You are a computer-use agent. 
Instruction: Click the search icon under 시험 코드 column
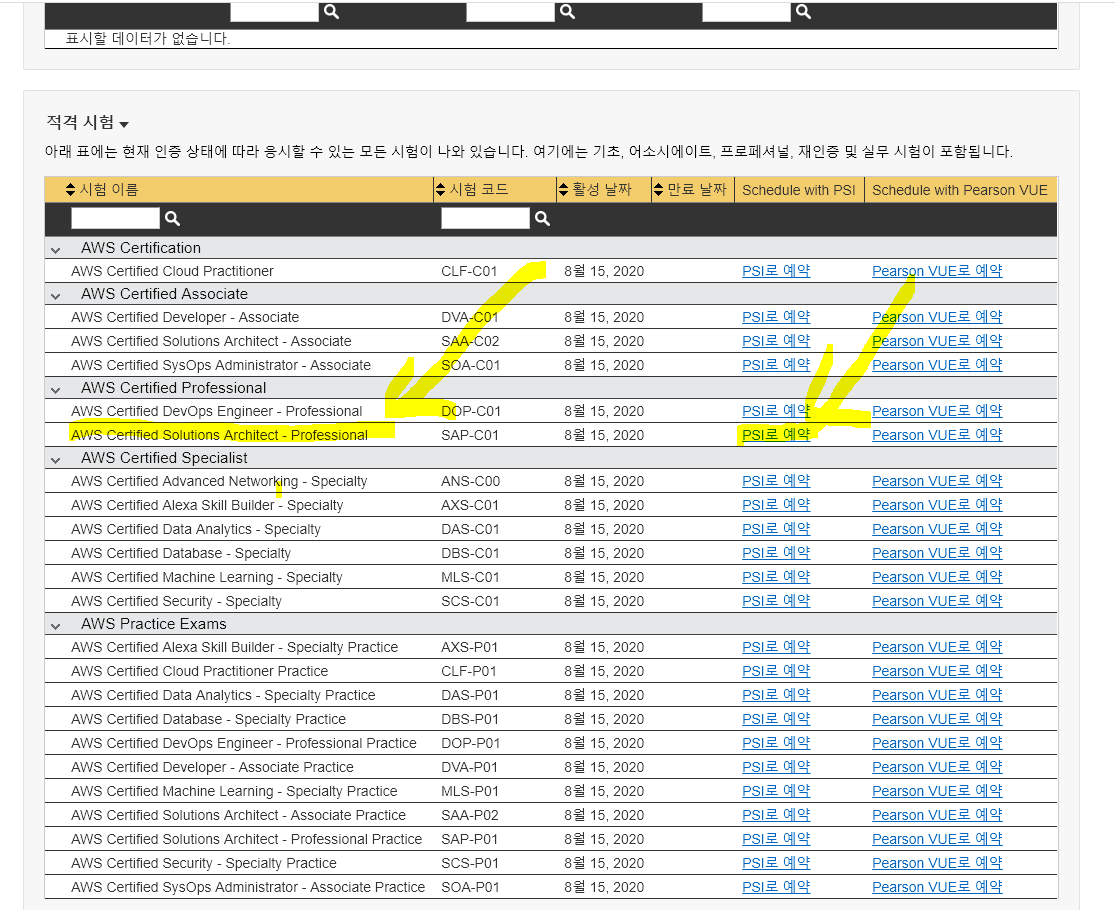click(x=543, y=218)
